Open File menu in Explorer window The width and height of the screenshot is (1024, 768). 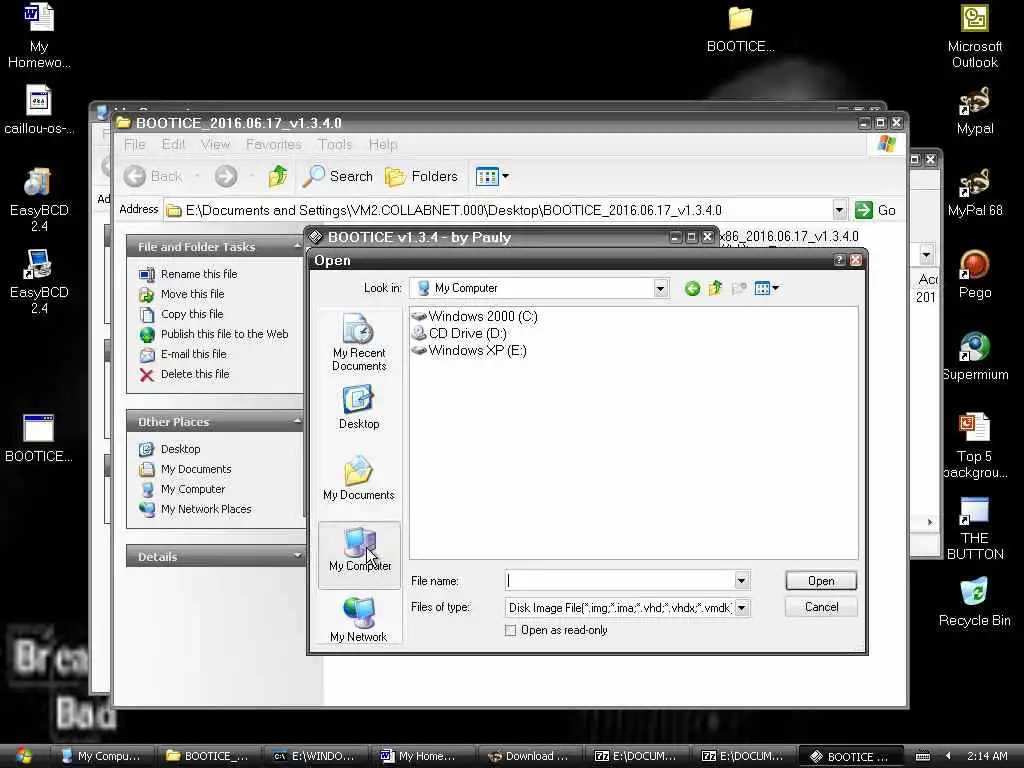(x=135, y=144)
